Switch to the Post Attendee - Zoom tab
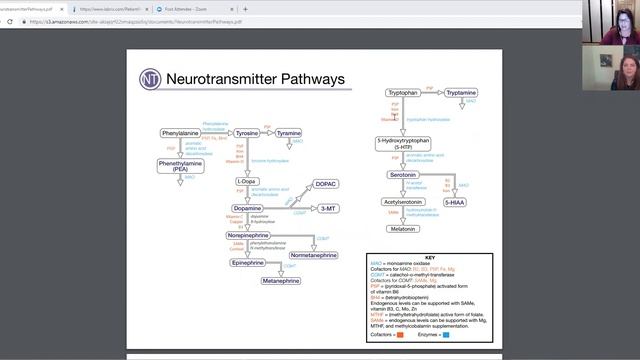This screenshot has height=360, width=640. tap(195, 9)
